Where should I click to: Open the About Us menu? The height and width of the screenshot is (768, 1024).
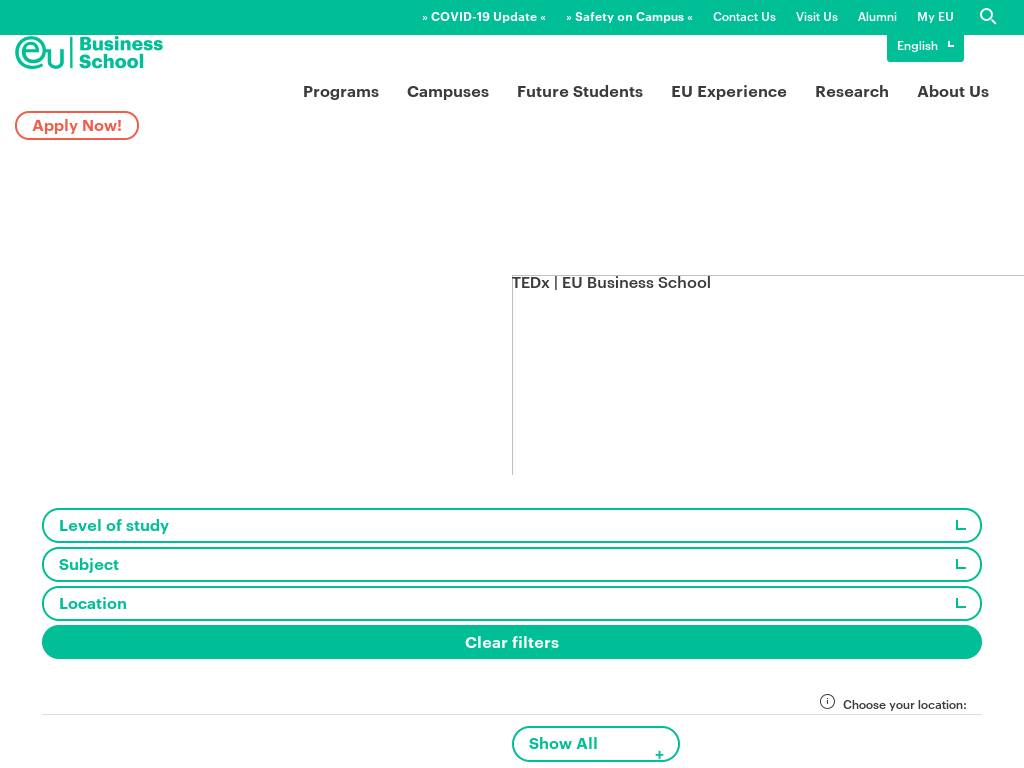coord(953,92)
